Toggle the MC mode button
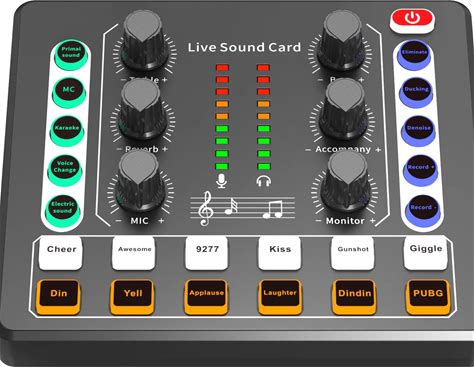The image size is (474, 367). coord(68,91)
